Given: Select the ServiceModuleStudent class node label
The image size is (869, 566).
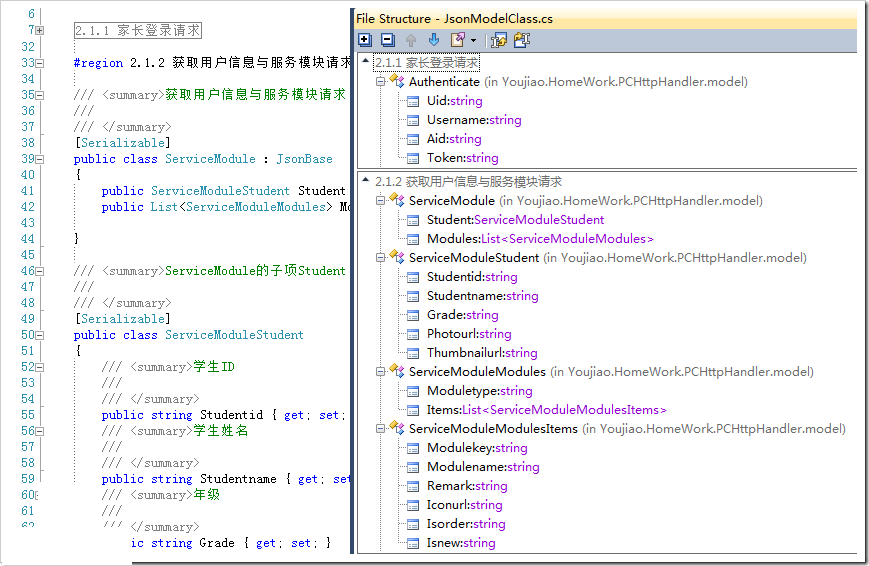Looking at the screenshot, I should click(x=474, y=257).
